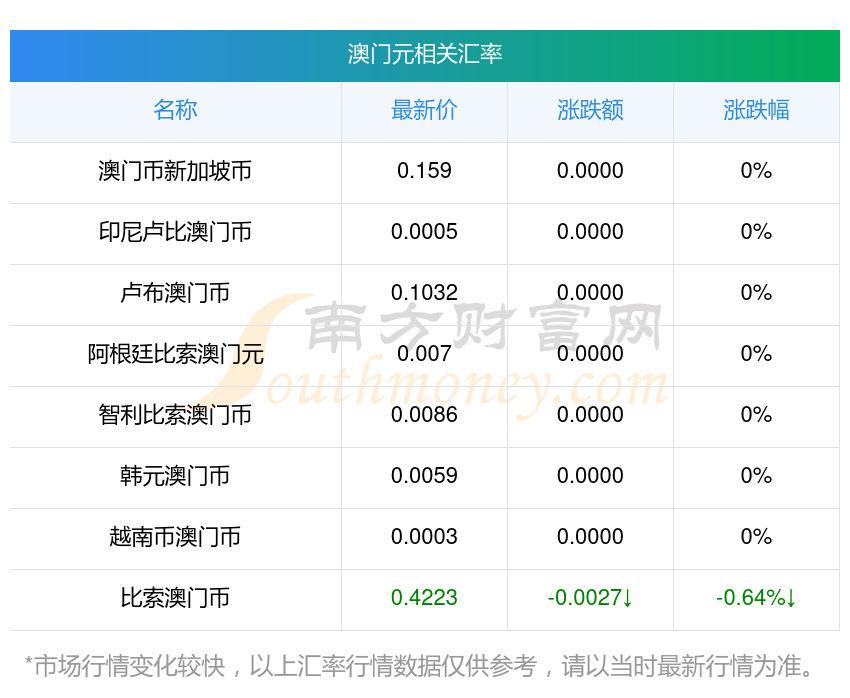Open the 智利比索澳门币 row name
Screen dimensions: 850x698
176,415
